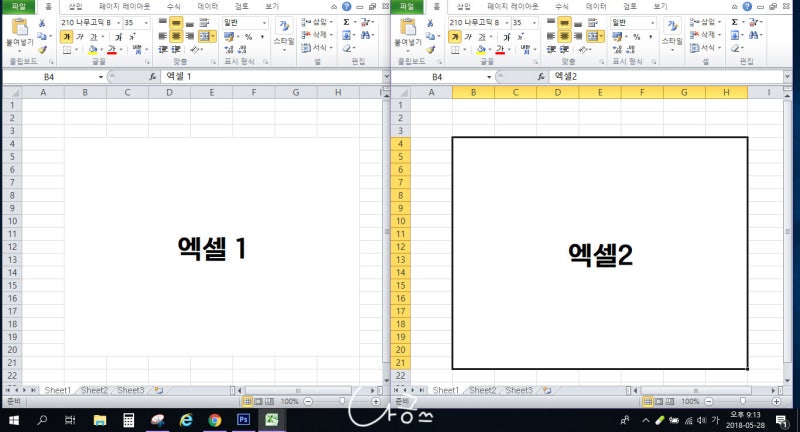Open the 삽입 tab in left Excel window
The height and width of the screenshot is (432, 800).
pyautogui.click(x=75, y=6)
